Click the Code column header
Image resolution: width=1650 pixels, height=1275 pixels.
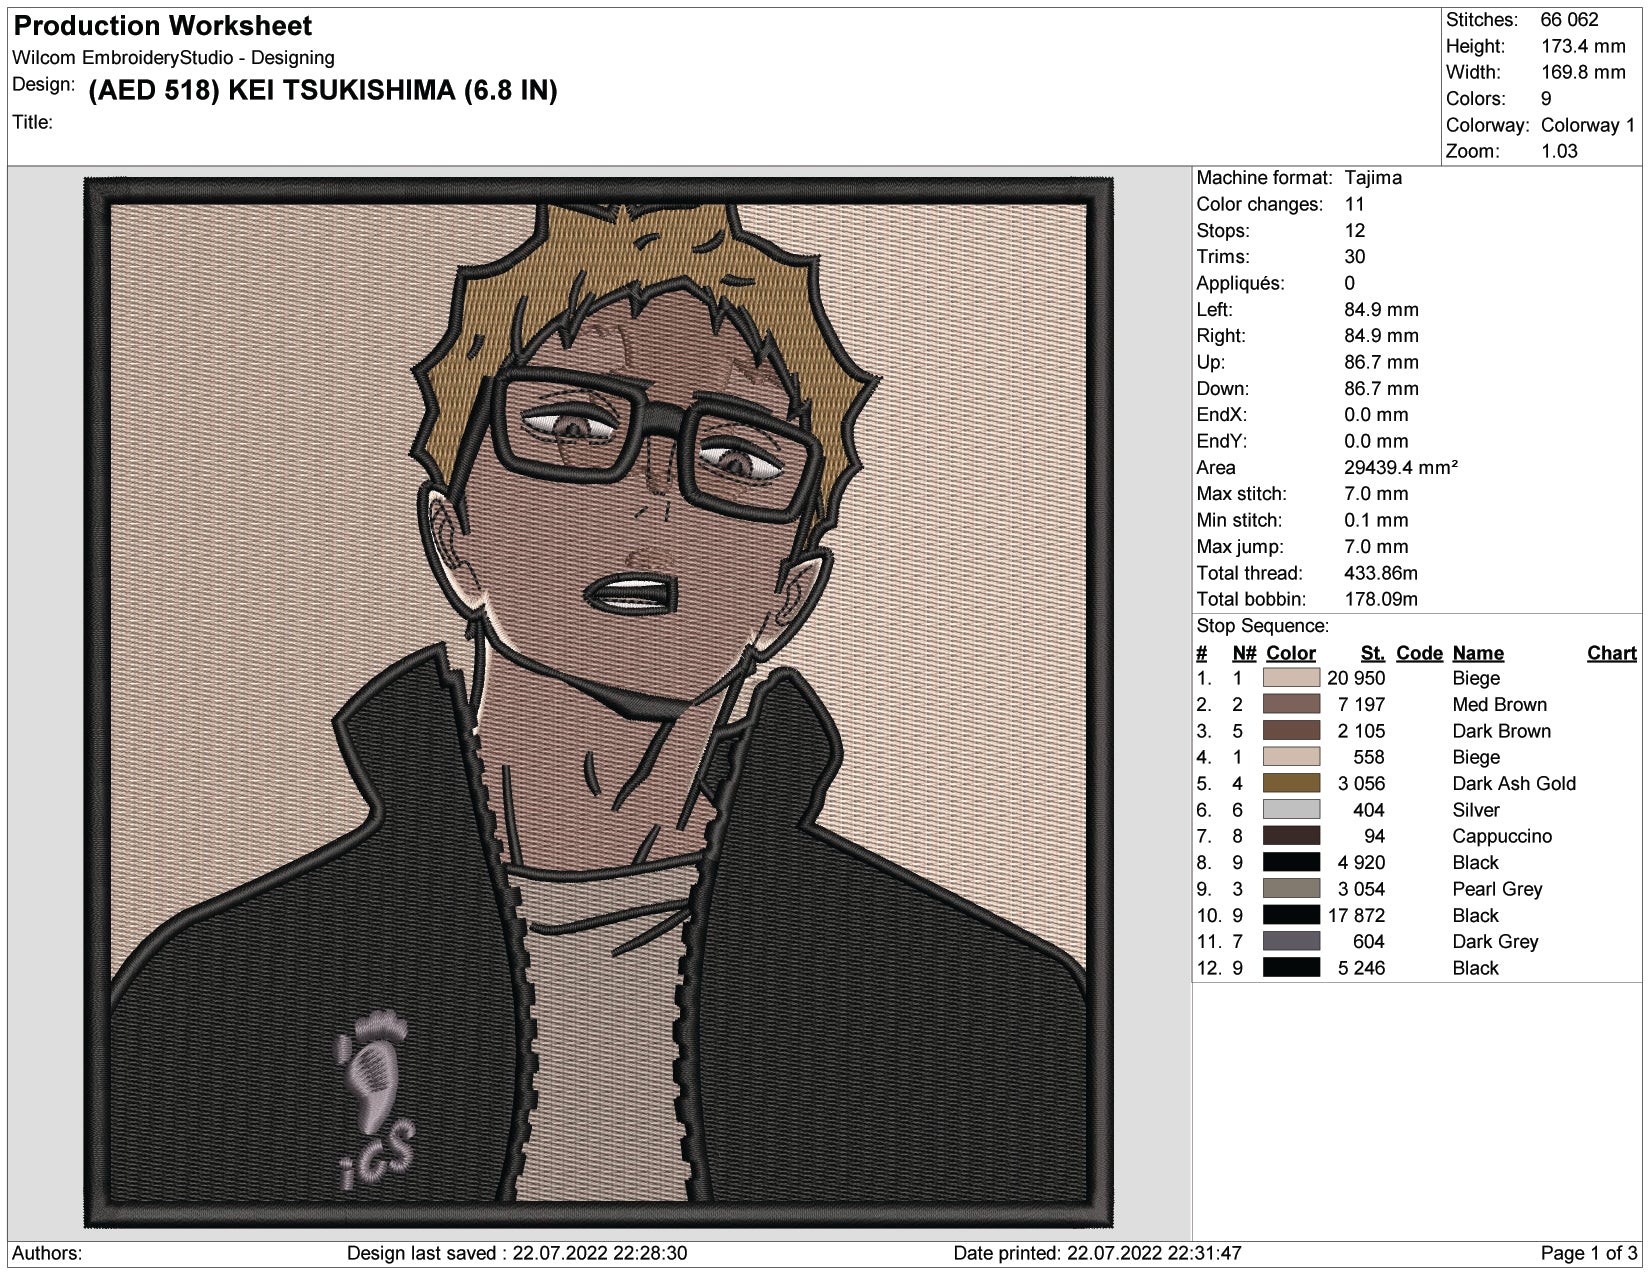click(x=1418, y=653)
